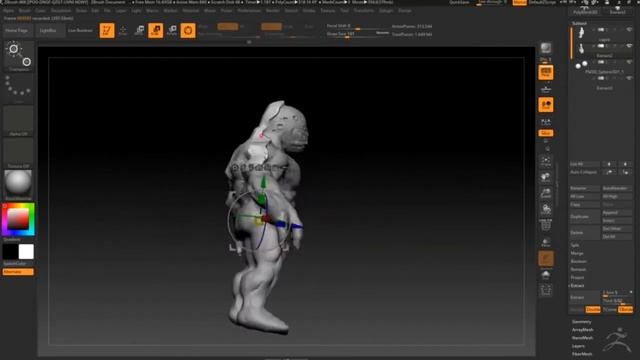Open the Preferences menu
This screenshot has height=360, width=640.
249,11
